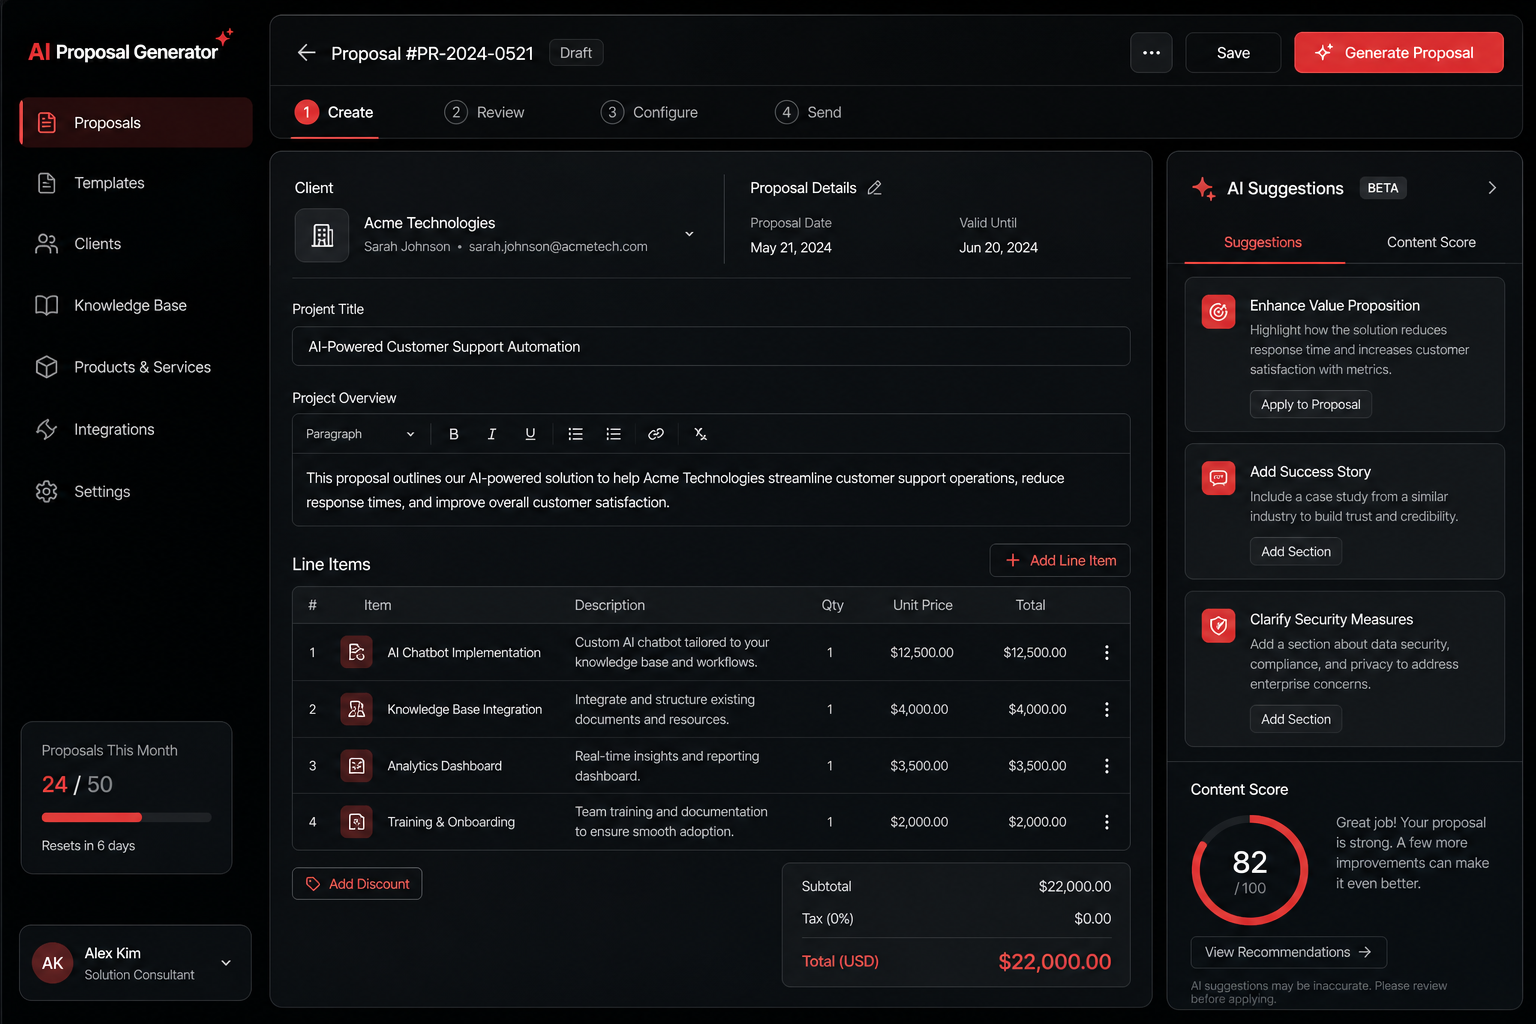Click the Analytics Dashboard item icon

click(x=356, y=766)
